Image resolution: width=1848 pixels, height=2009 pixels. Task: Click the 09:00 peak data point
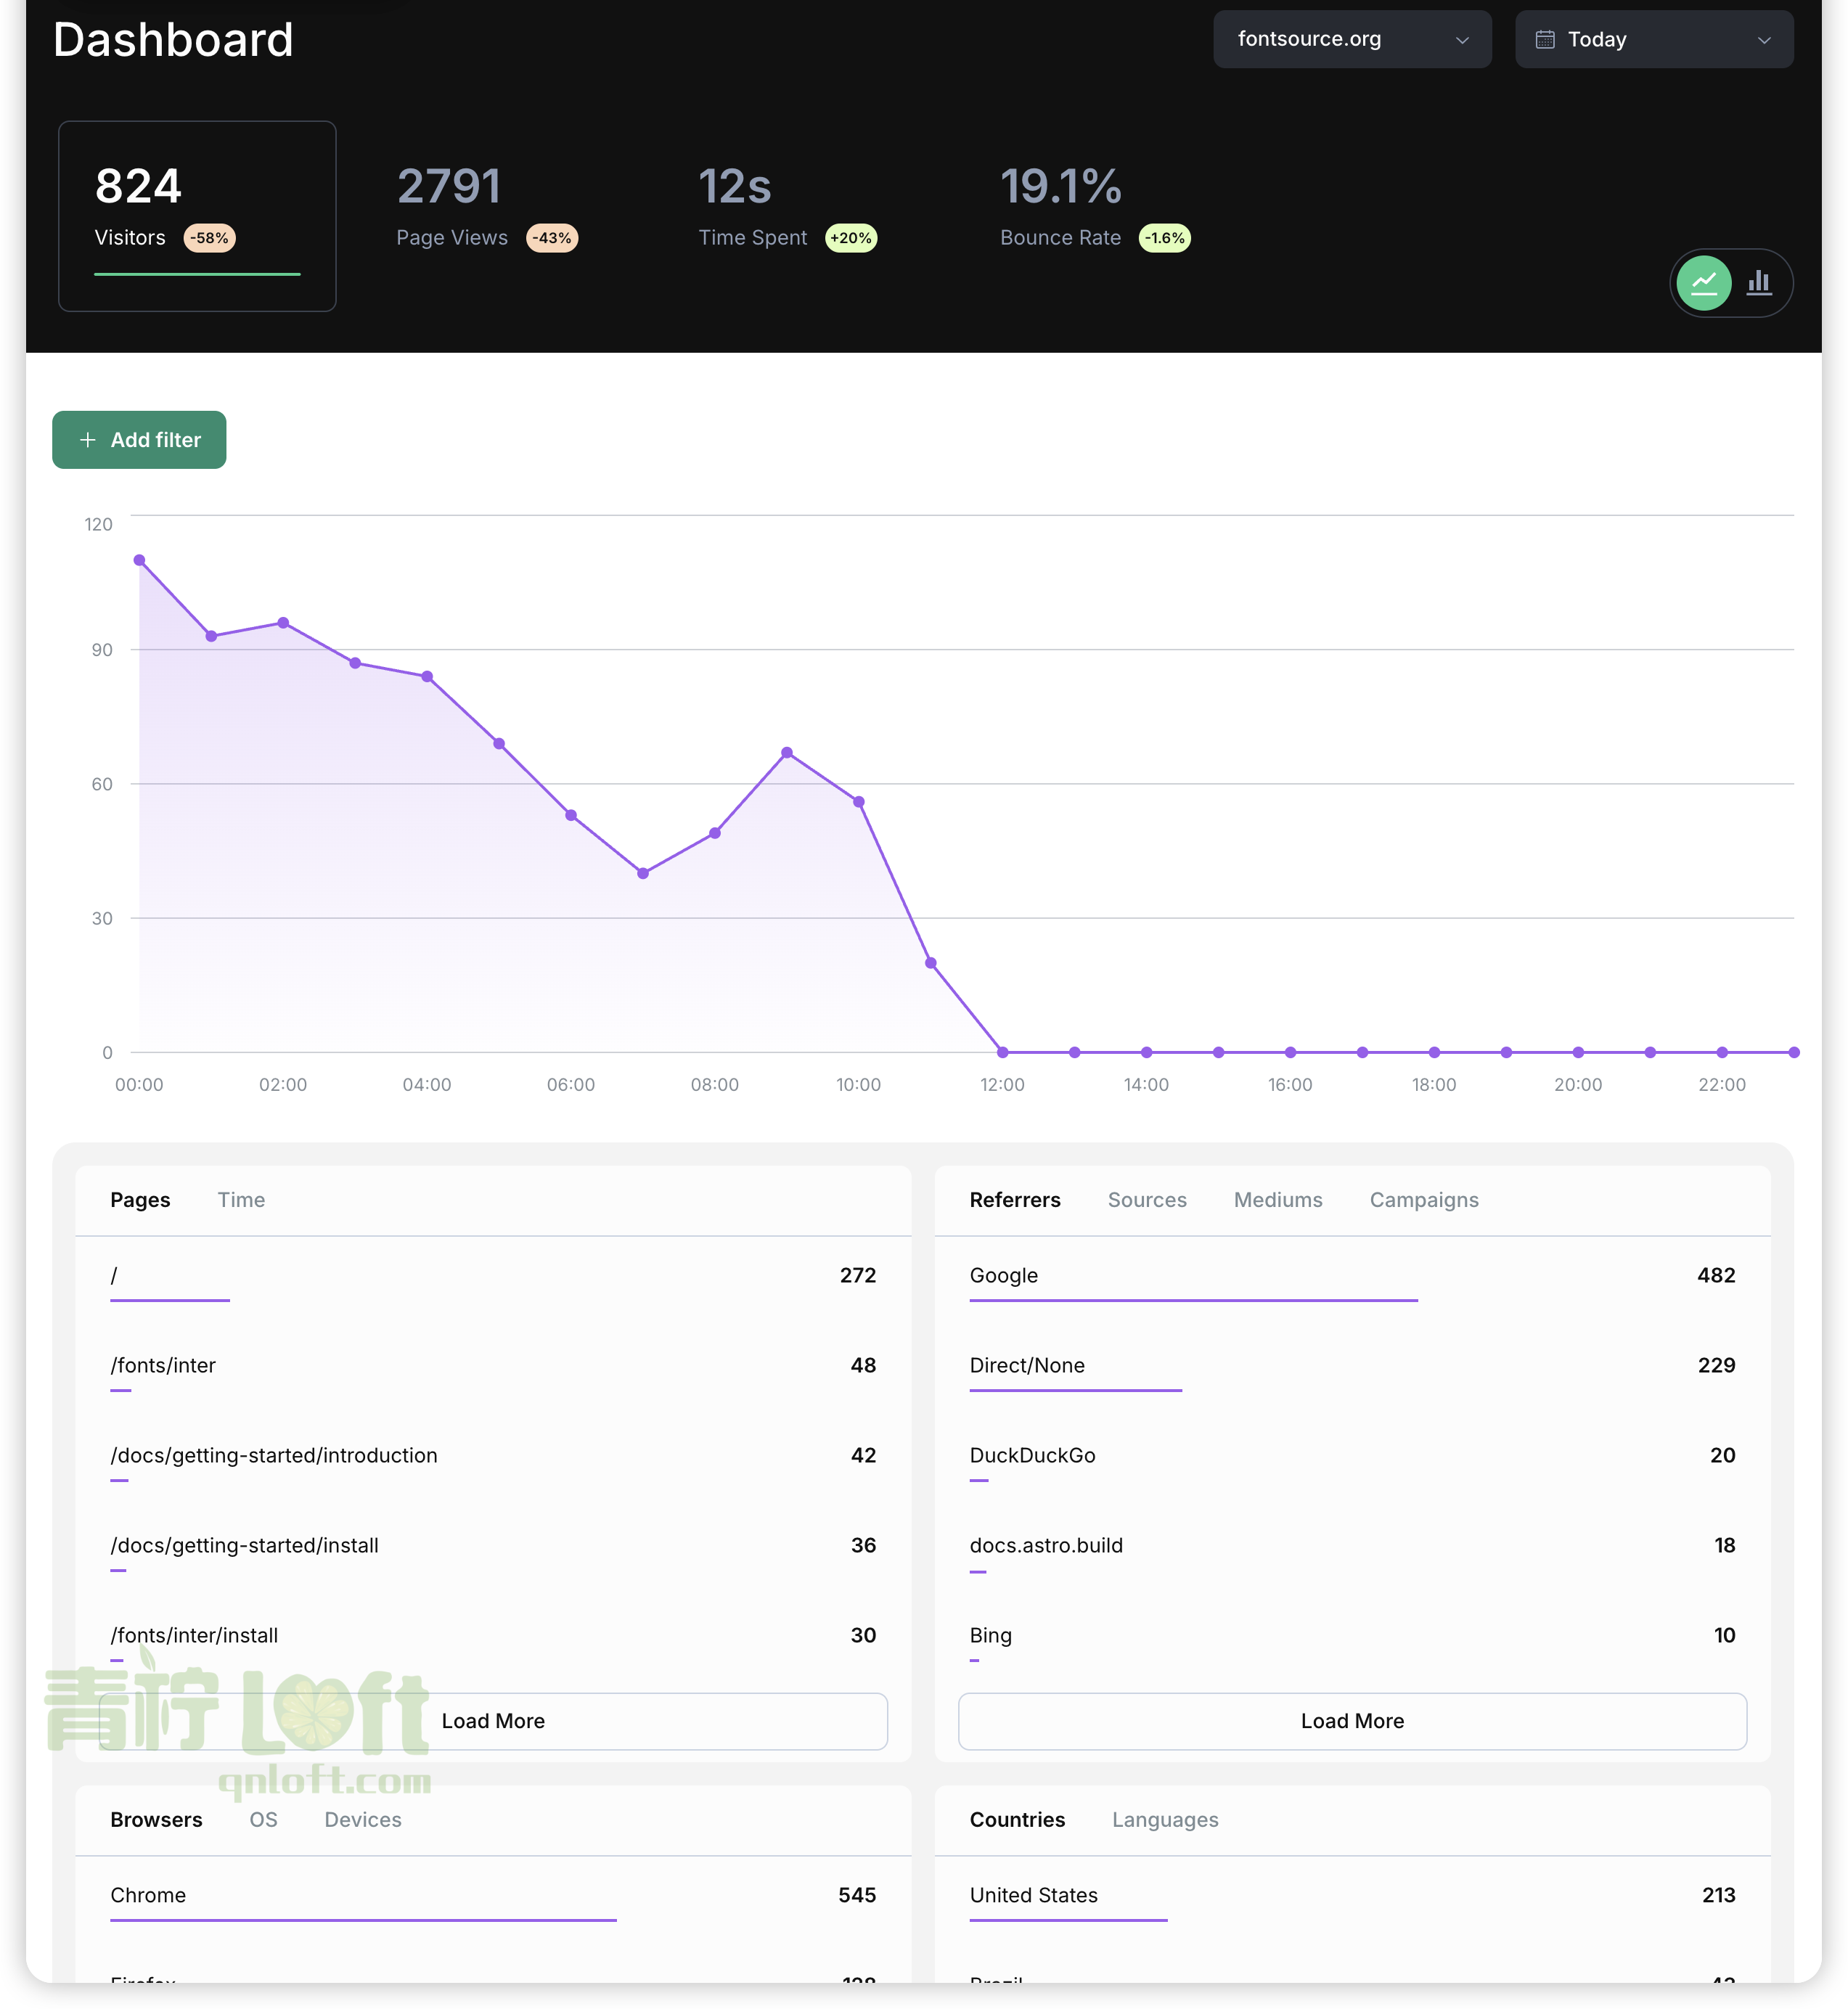tap(787, 752)
